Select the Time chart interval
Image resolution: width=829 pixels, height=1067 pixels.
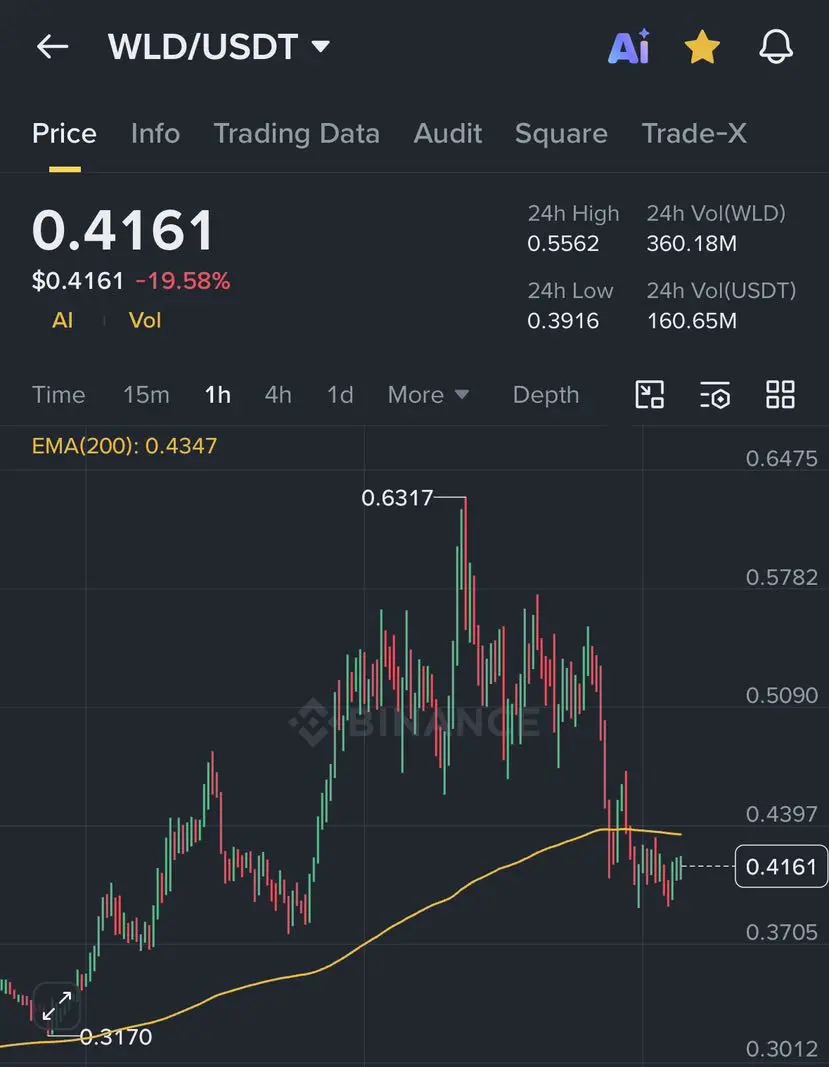pyautogui.click(x=59, y=395)
